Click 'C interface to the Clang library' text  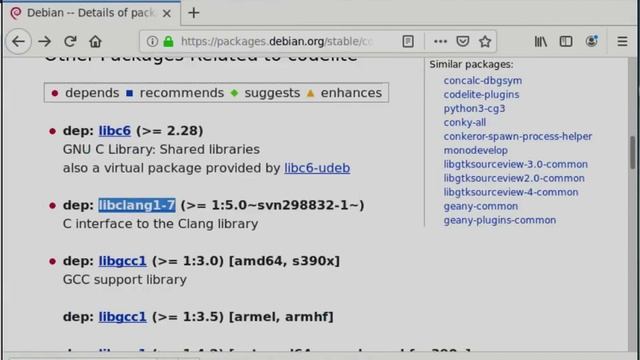tap(160, 224)
